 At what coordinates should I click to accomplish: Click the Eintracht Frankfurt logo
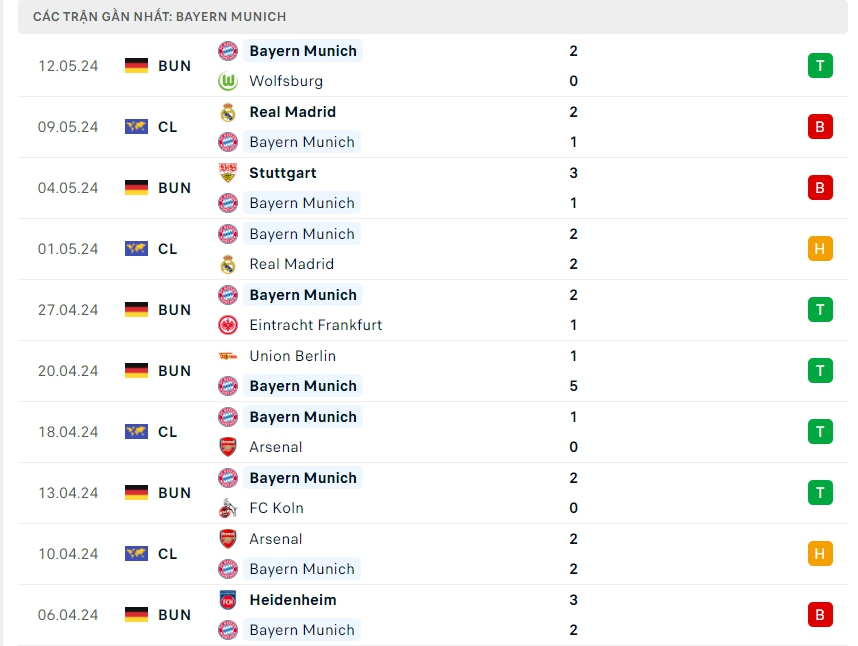coord(228,325)
